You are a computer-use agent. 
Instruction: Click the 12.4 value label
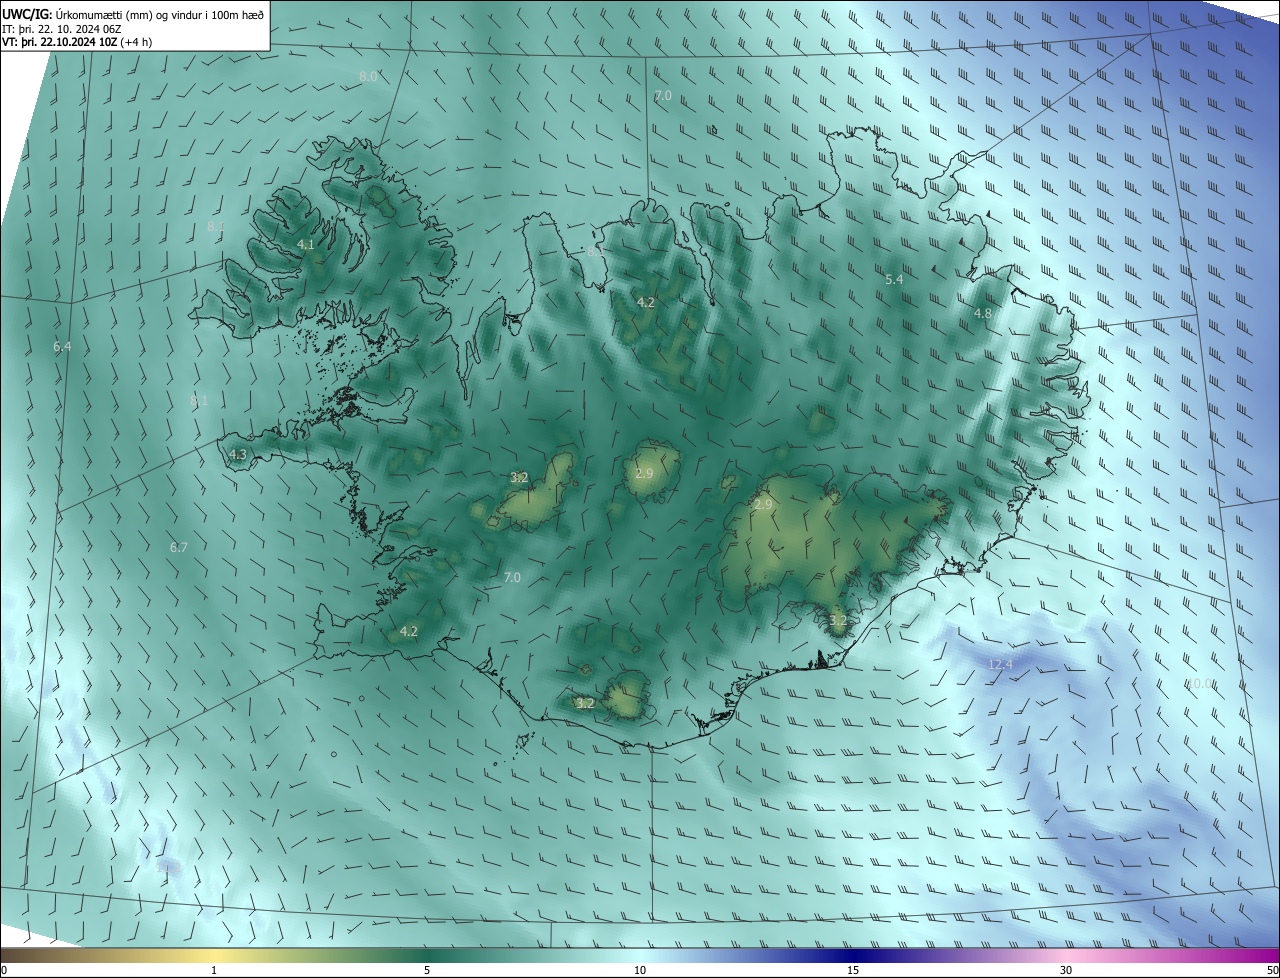pos(1001,664)
